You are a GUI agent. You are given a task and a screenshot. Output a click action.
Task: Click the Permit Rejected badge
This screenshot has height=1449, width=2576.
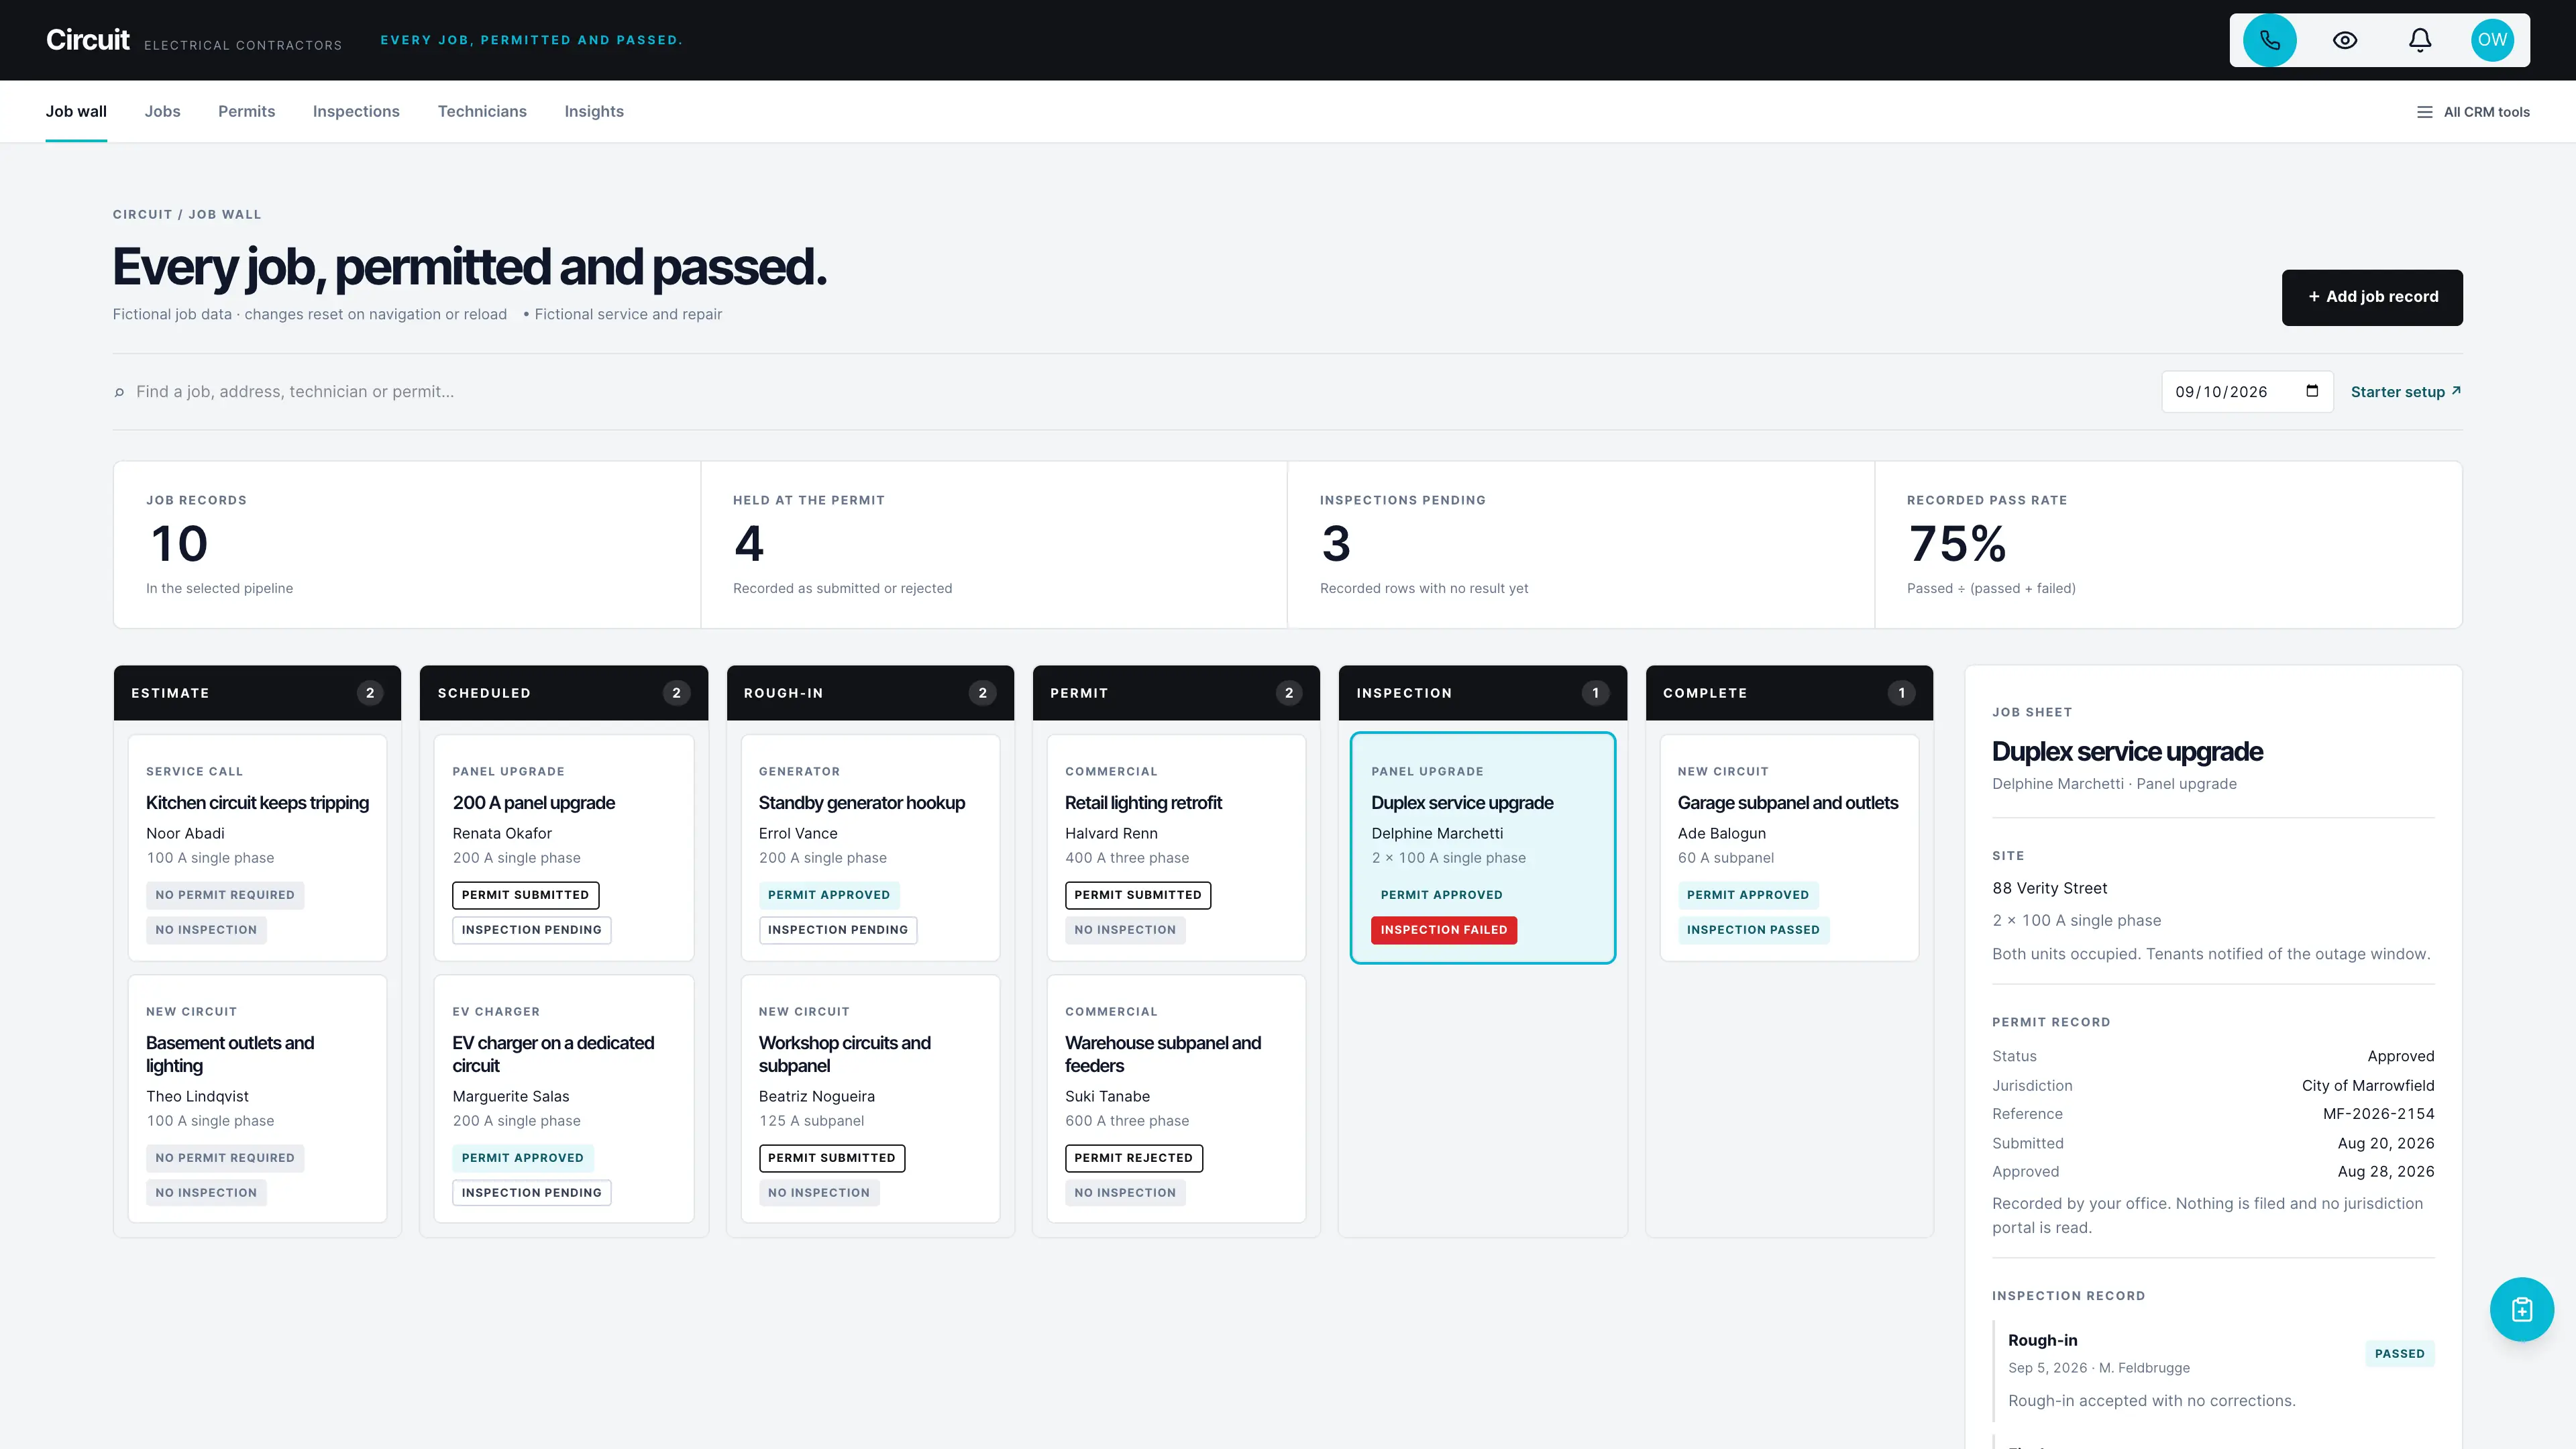[x=1133, y=1158]
